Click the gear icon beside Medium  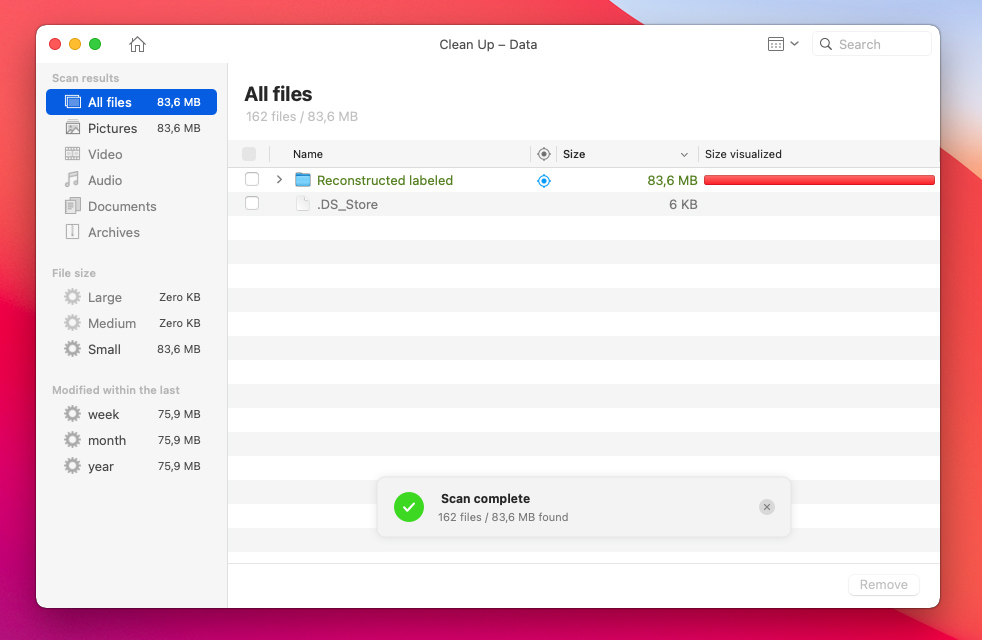(73, 323)
